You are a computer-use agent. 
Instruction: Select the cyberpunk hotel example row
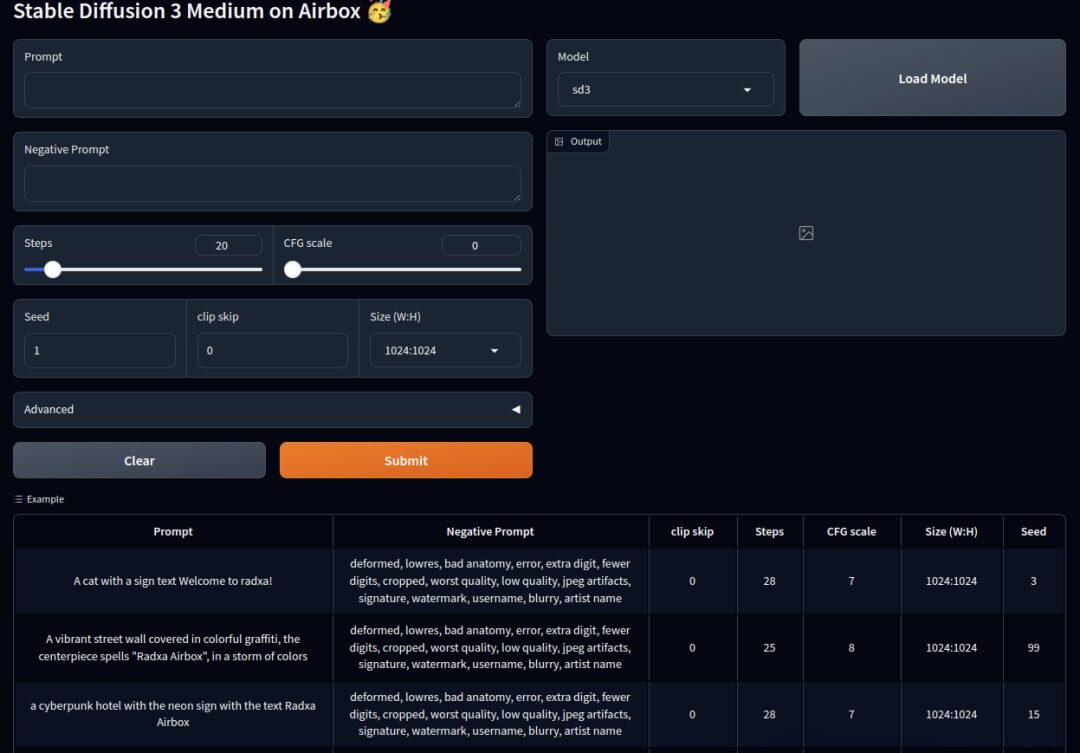coord(539,714)
